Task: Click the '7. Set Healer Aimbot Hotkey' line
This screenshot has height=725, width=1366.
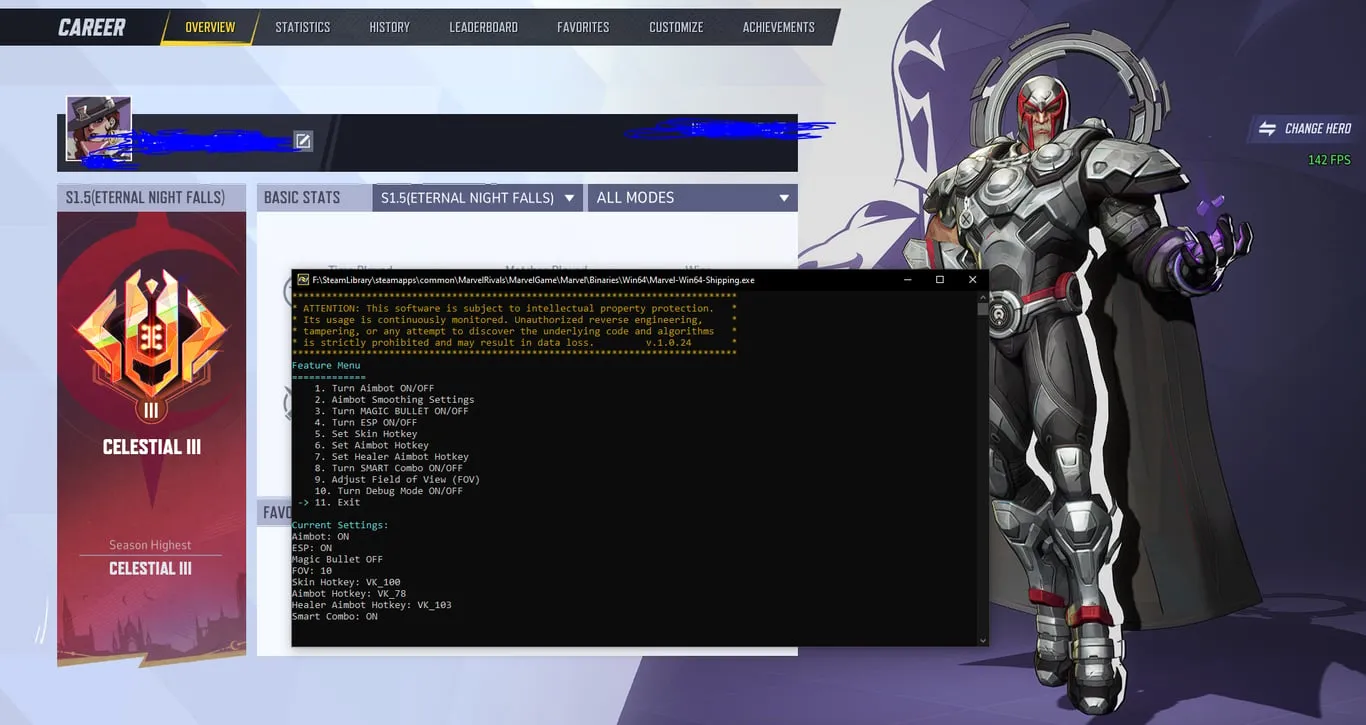Action: click(391, 457)
